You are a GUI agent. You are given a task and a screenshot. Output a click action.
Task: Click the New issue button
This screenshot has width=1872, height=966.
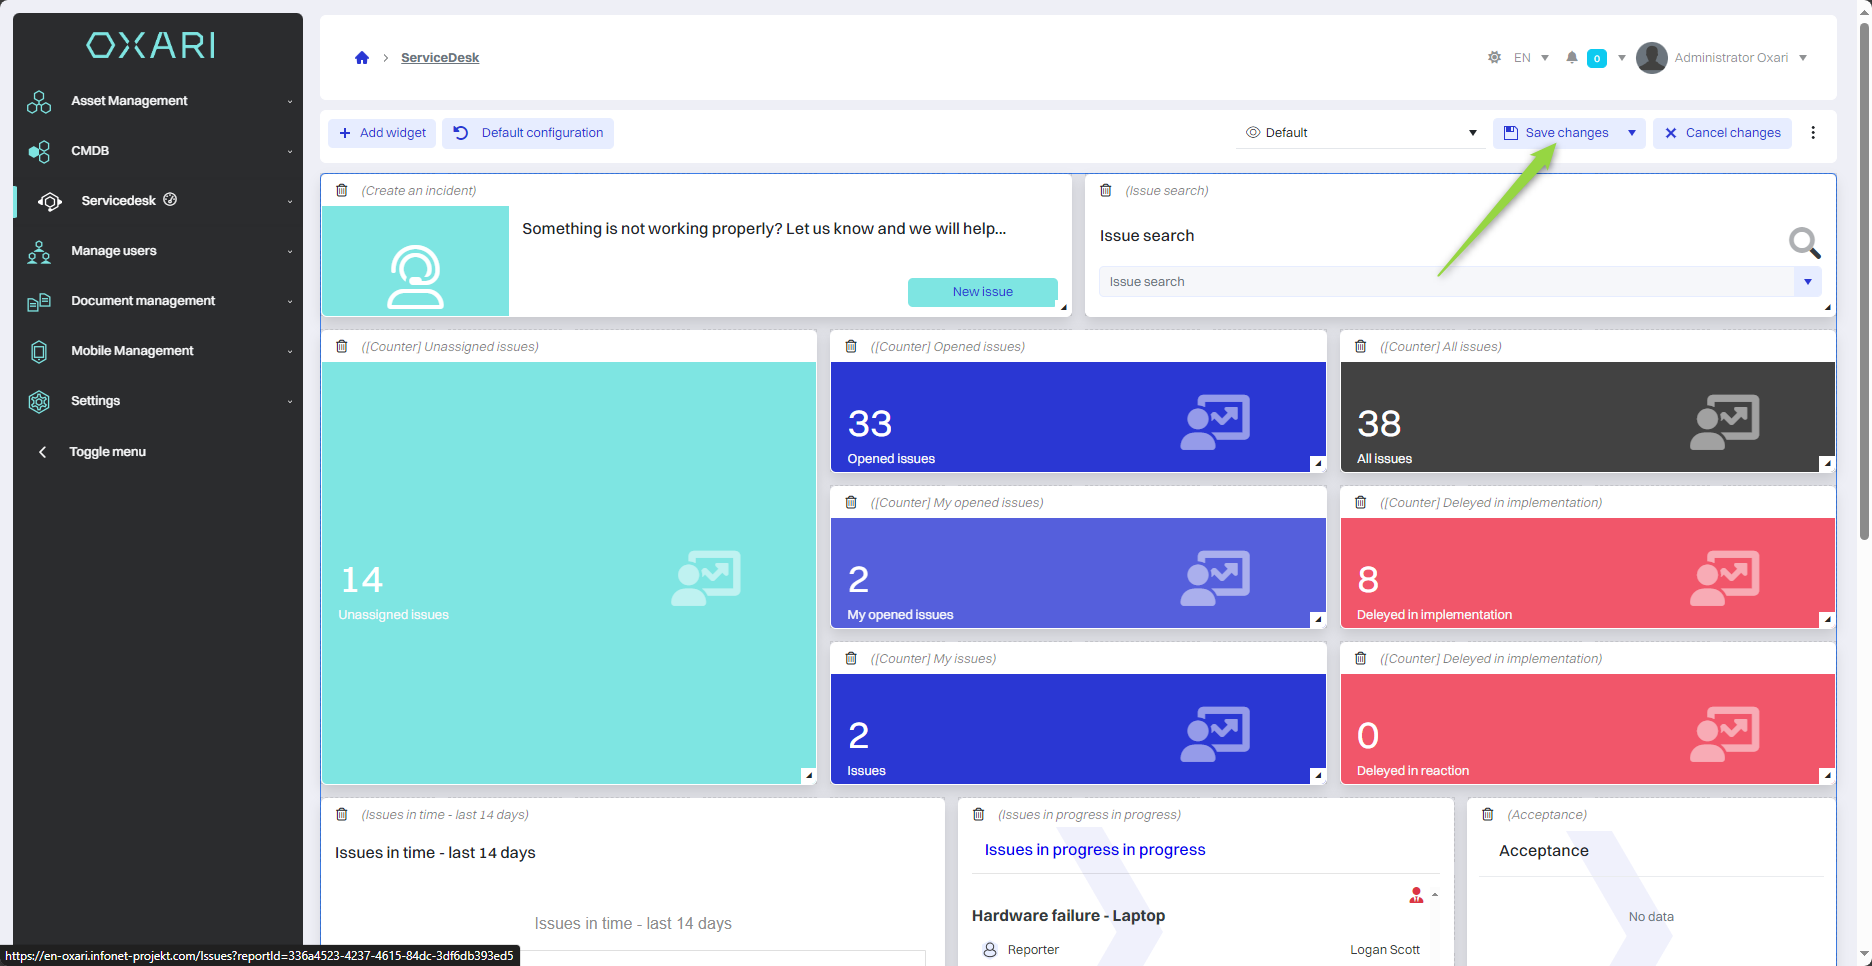[982, 292]
